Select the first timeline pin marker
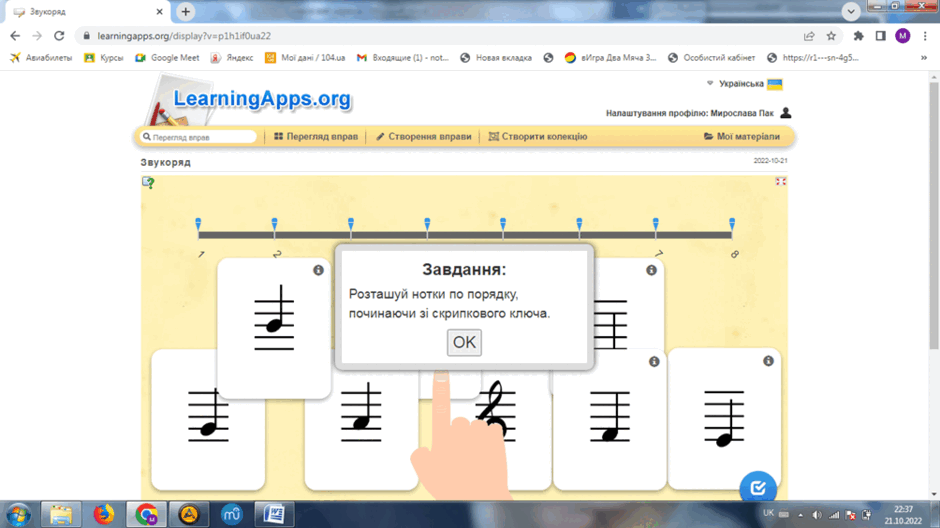This screenshot has width=940, height=528. point(198,225)
